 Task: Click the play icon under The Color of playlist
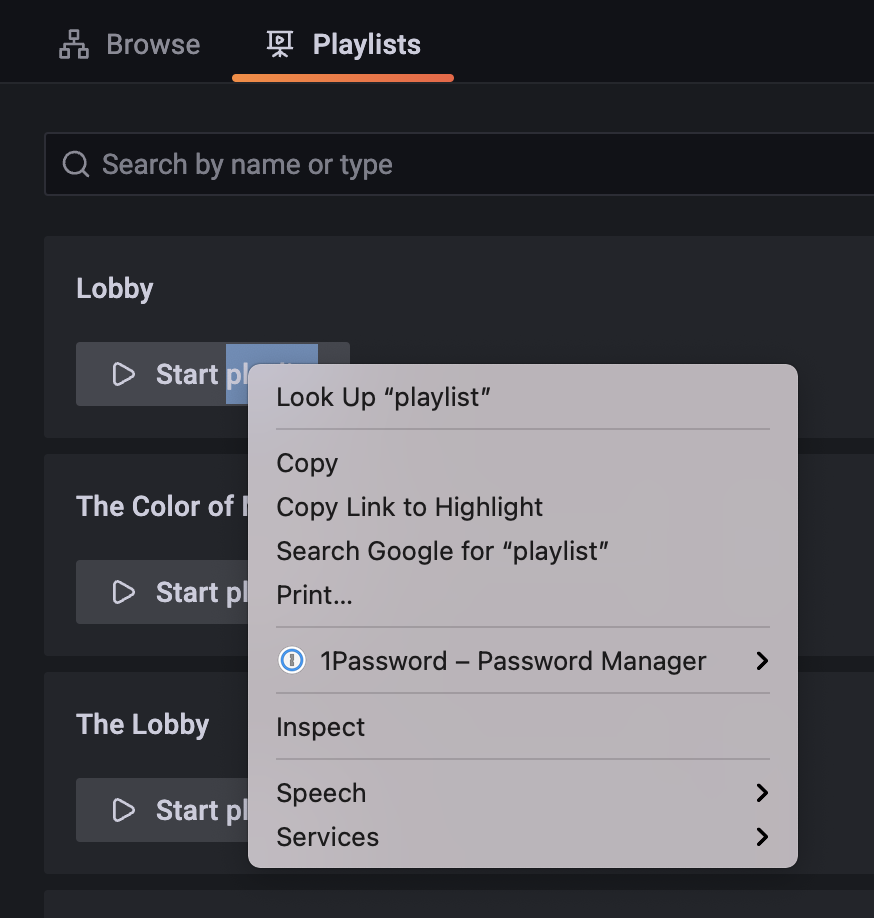click(x=123, y=592)
